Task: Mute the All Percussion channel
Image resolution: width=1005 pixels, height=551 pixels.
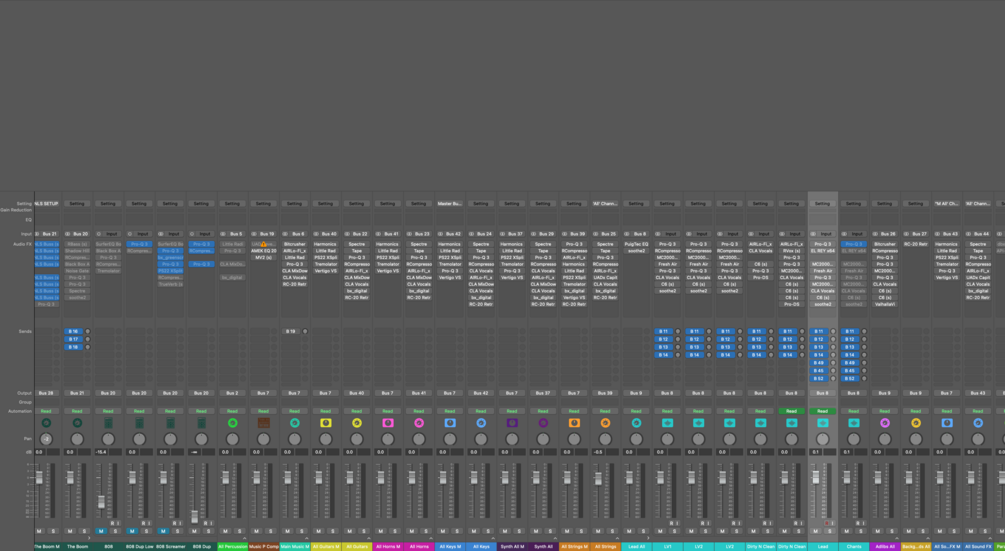Action: pos(226,531)
